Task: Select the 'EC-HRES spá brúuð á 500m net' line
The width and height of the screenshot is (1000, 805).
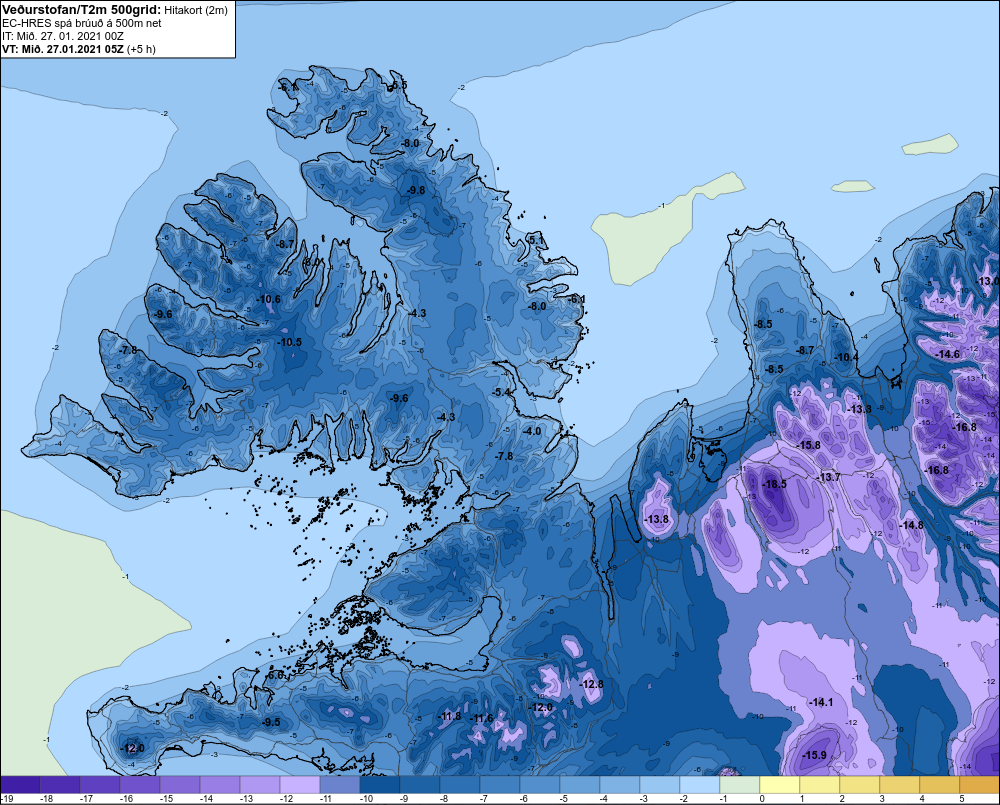Action: pyautogui.click(x=82, y=23)
